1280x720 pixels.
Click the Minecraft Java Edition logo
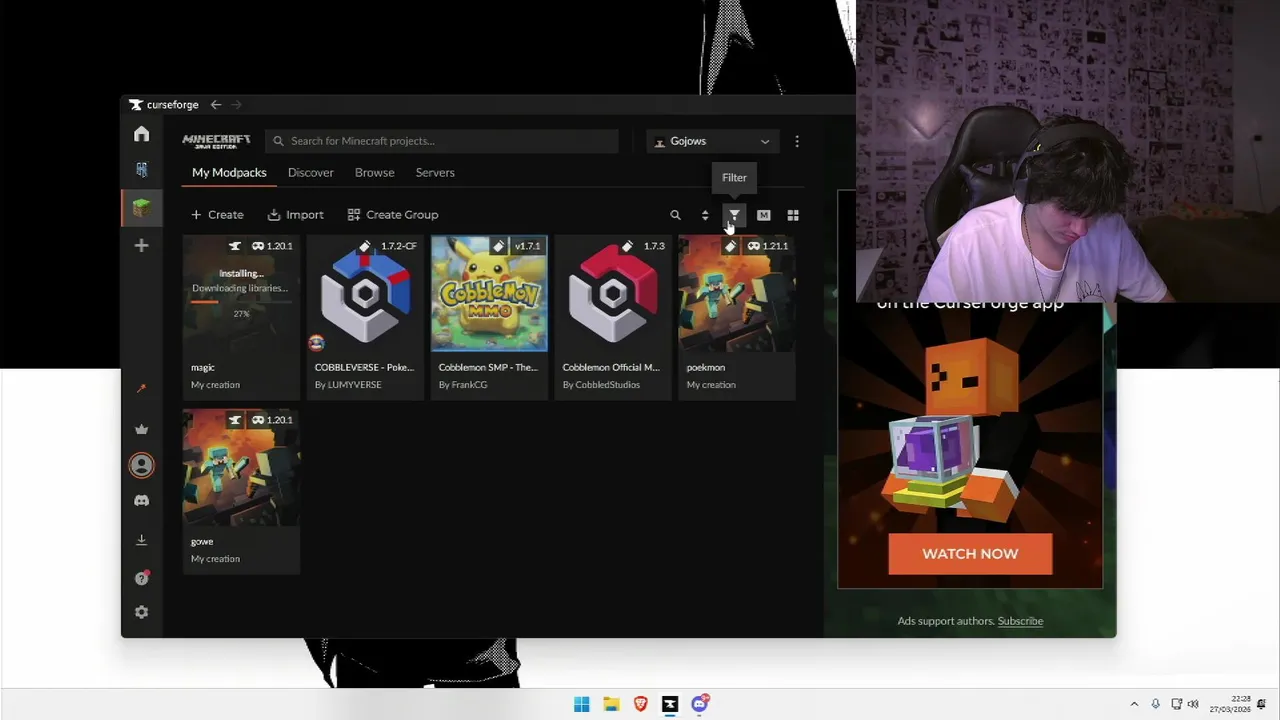coord(216,141)
